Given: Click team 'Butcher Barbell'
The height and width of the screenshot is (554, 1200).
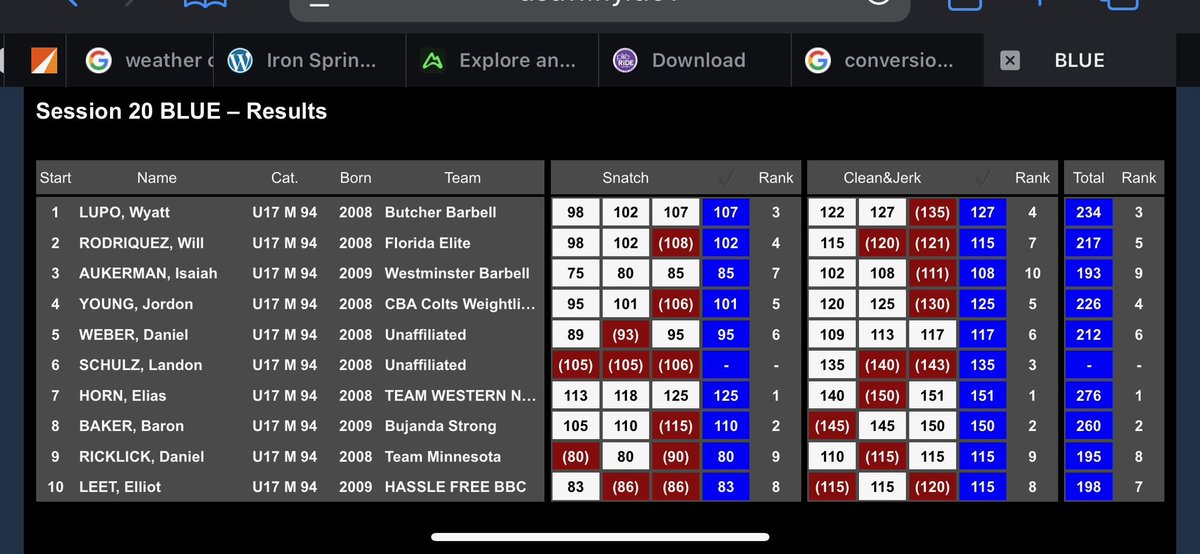Looking at the screenshot, I should (x=440, y=212).
